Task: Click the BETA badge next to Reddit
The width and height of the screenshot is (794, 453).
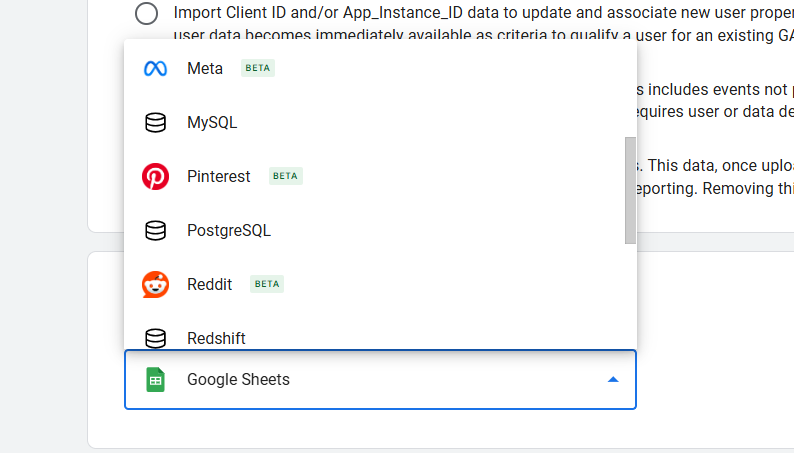Action: click(x=267, y=284)
